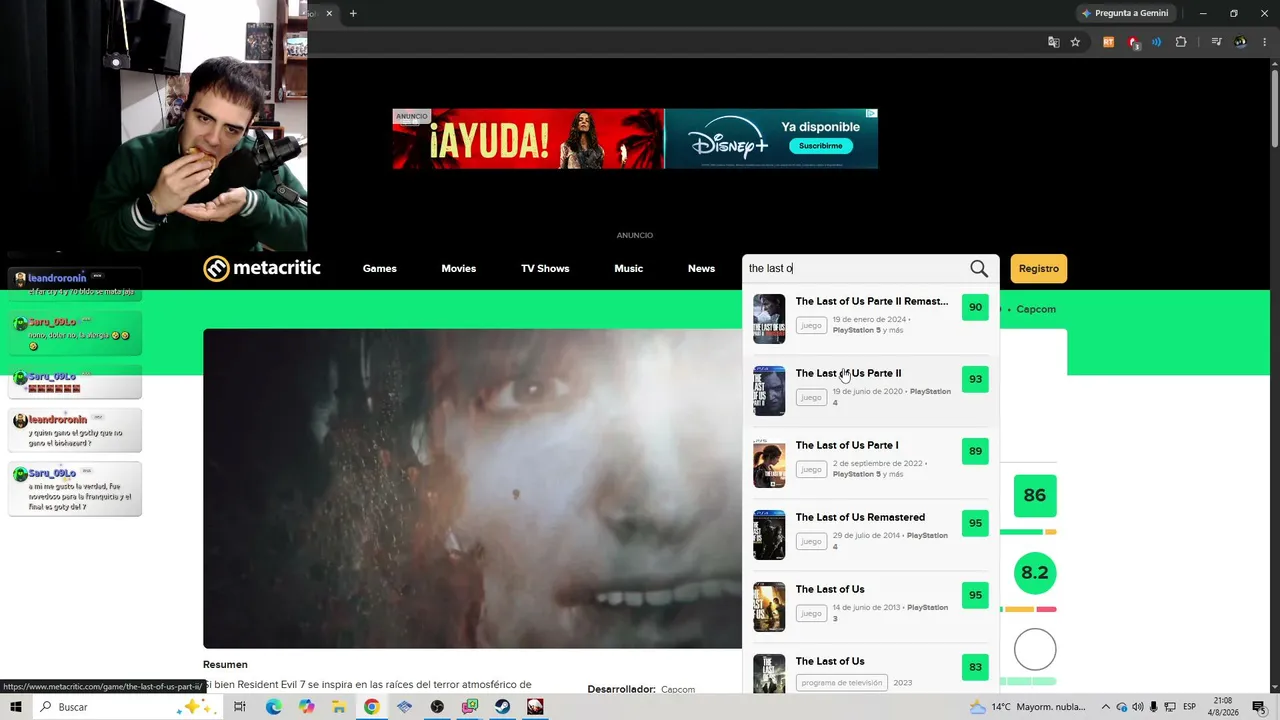Open Task View in the taskbar
Viewport: 1280px width, 720px height.
[x=240, y=707]
